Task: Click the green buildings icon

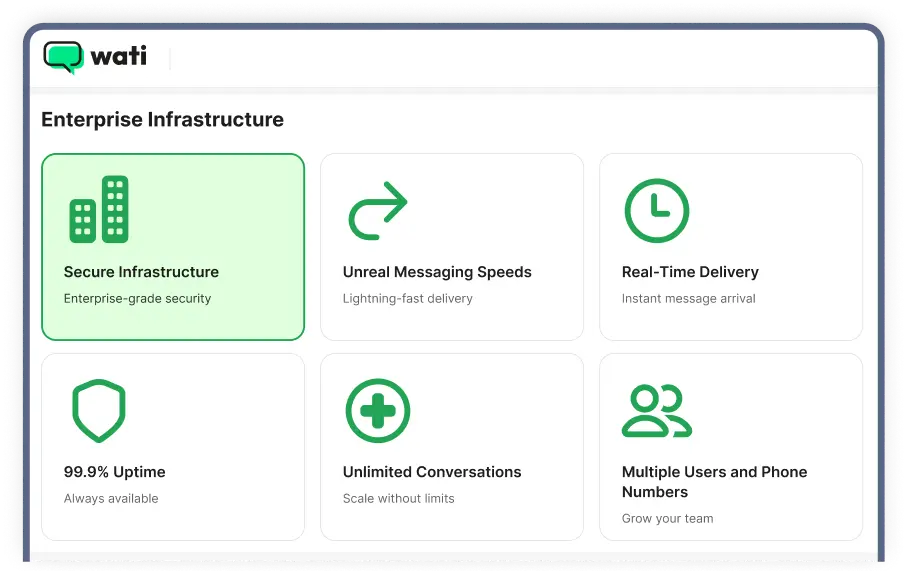Action: pos(98,209)
